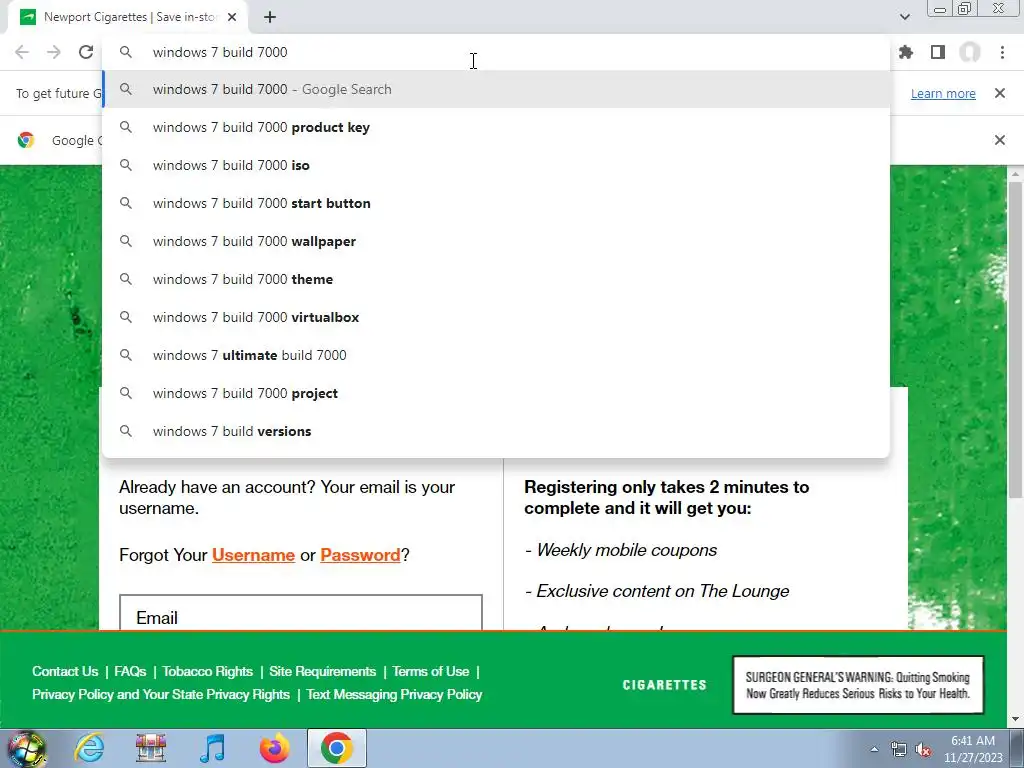Open the Extensions puzzle icon

click(906, 52)
